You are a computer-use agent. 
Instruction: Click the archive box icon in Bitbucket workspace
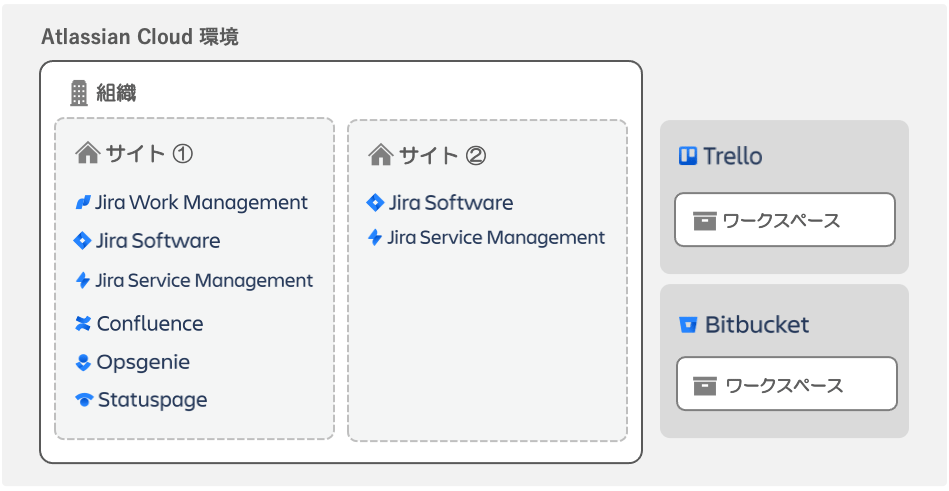pos(705,385)
